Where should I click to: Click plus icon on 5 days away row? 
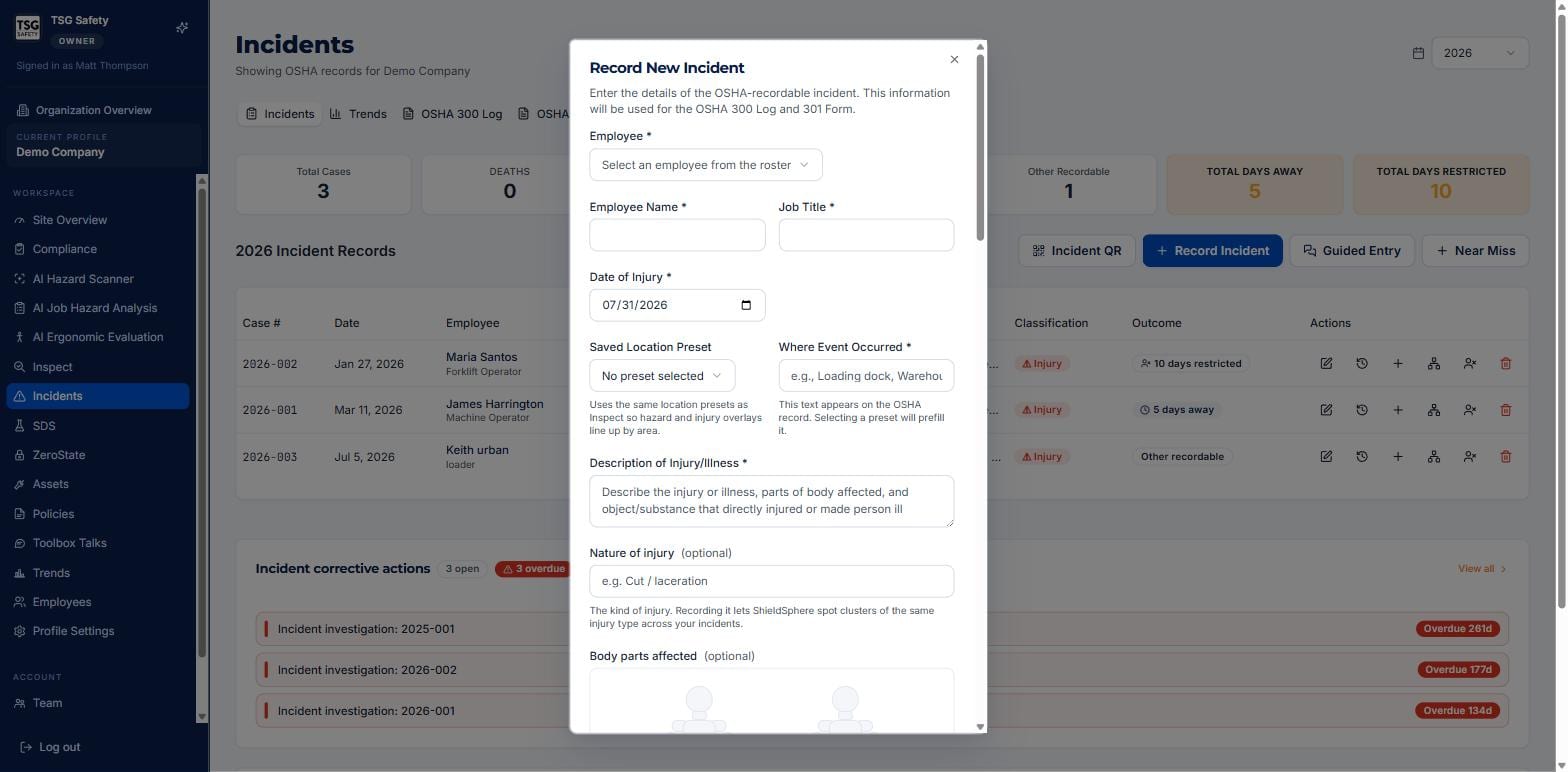(x=1398, y=410)
